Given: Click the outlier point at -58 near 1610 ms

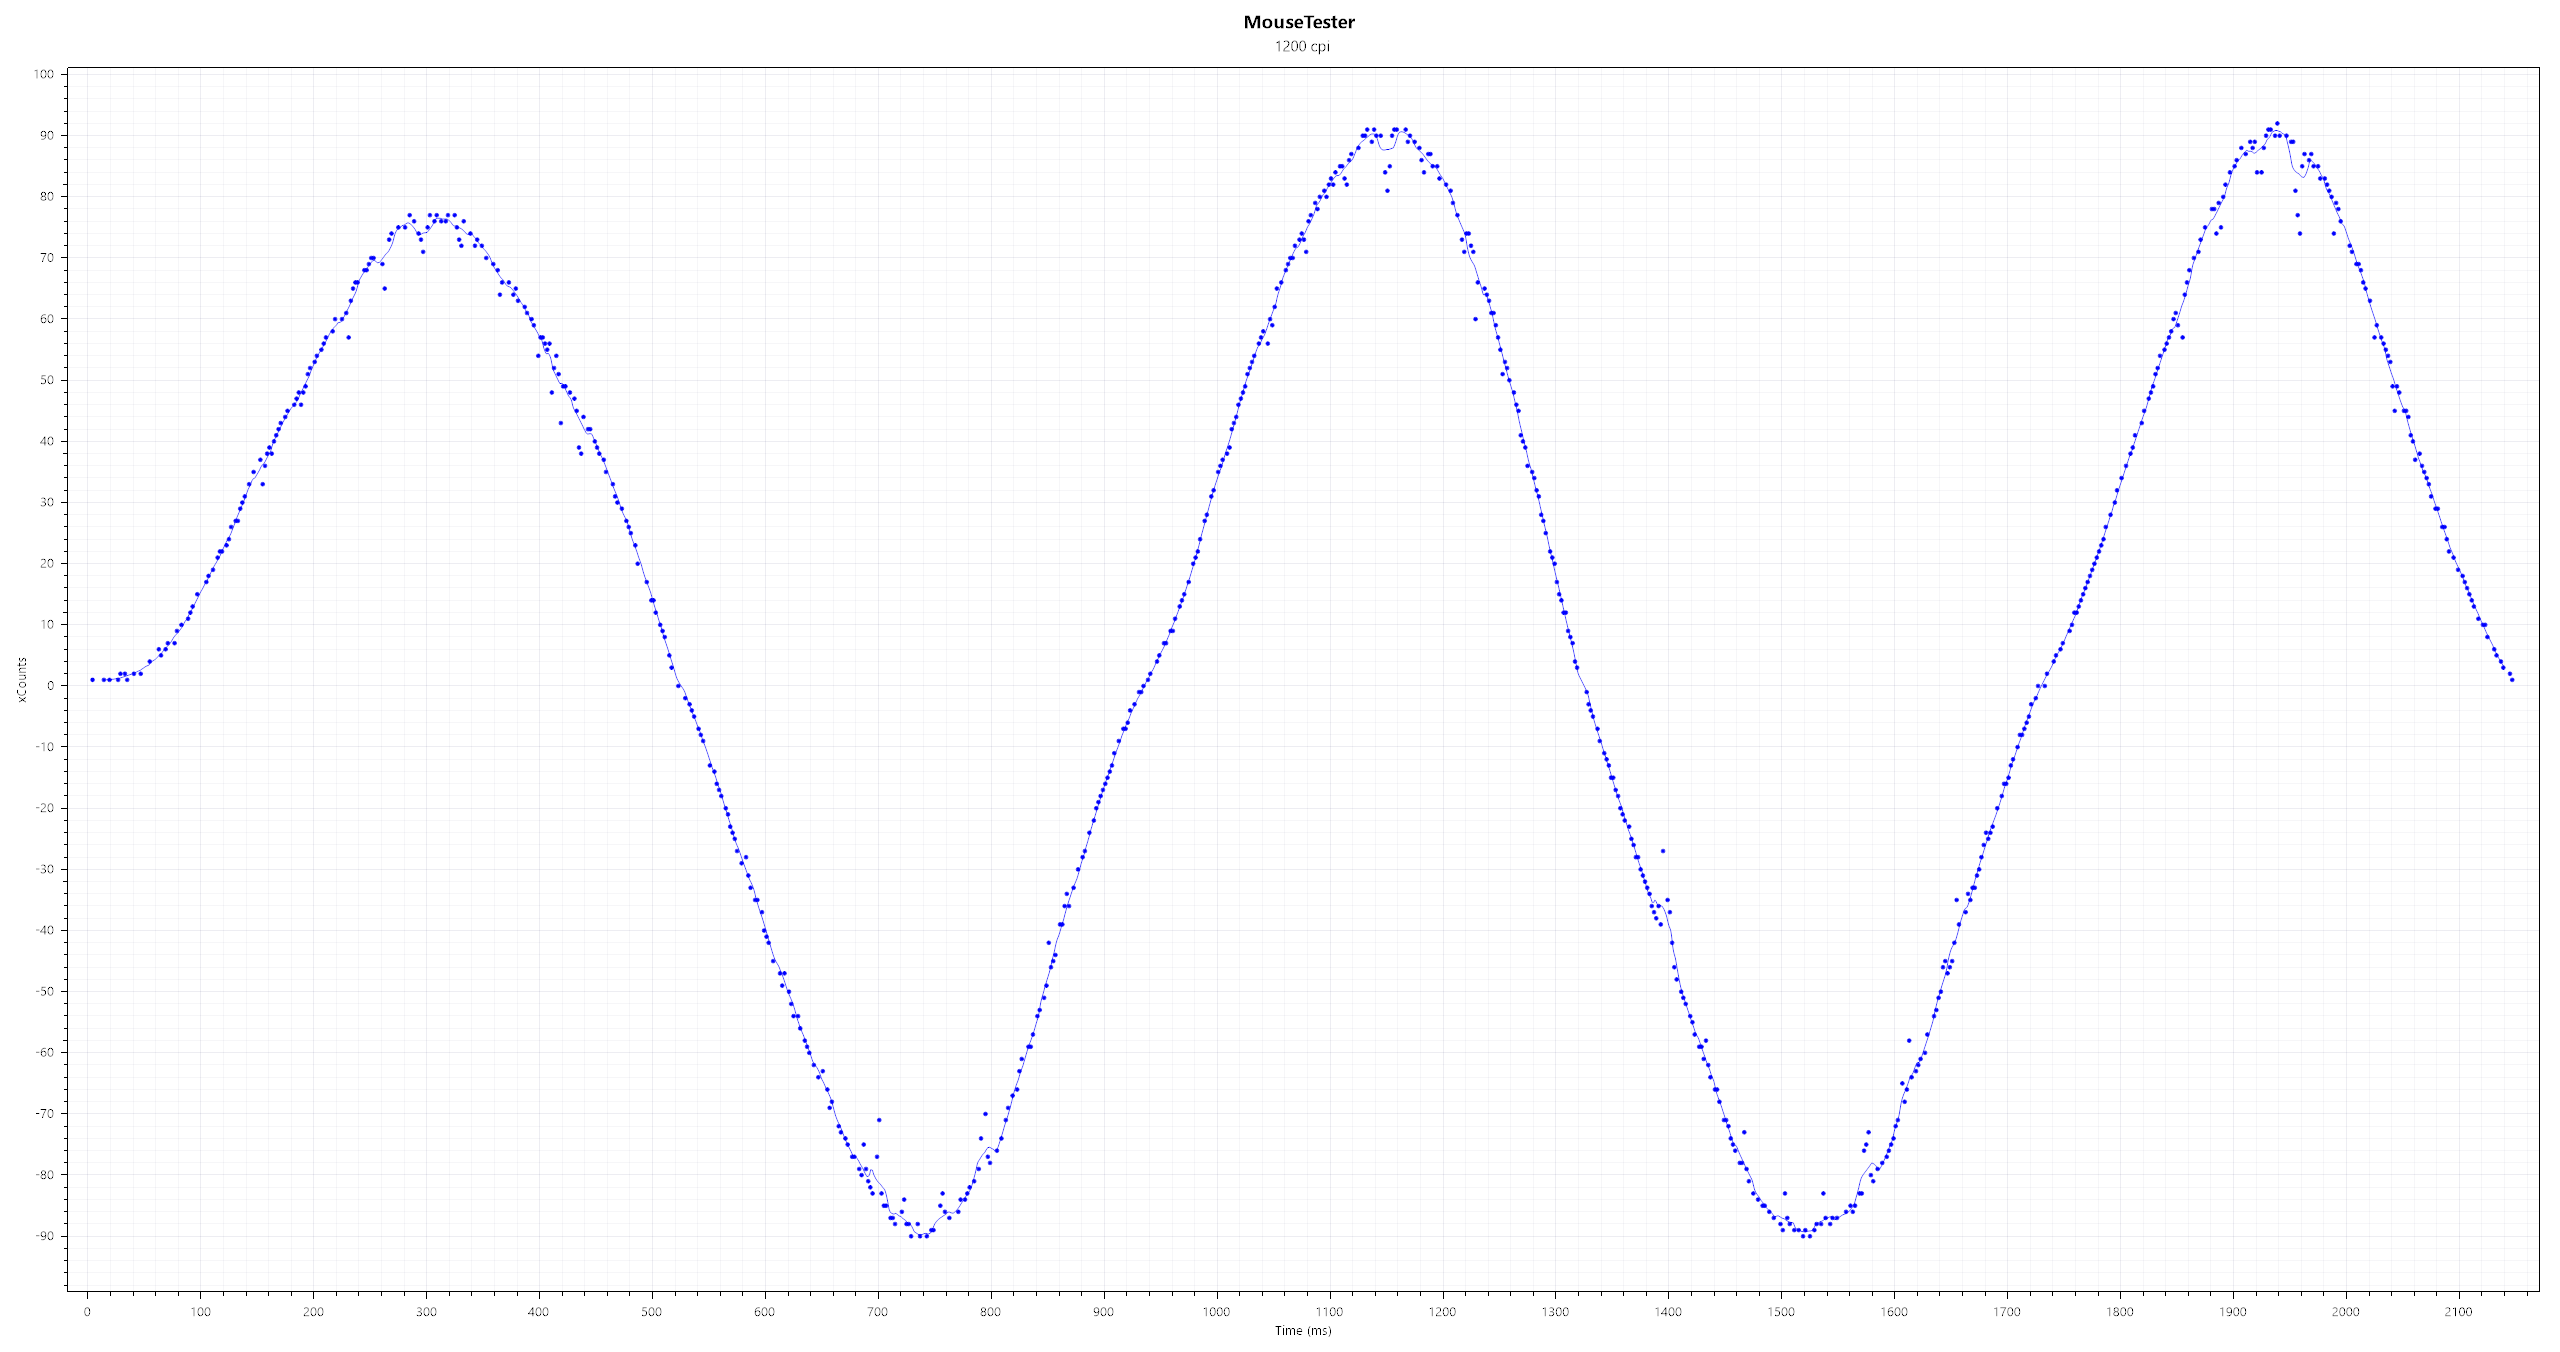Looking at the screenshot, I should pyautogui.click(x=1908, y=1040).
